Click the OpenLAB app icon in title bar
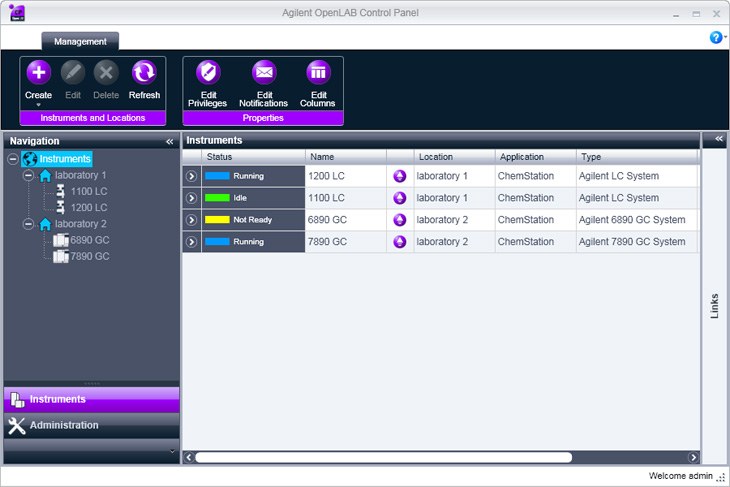The height and width of the screenshot is (487, 730). [17, 13]
